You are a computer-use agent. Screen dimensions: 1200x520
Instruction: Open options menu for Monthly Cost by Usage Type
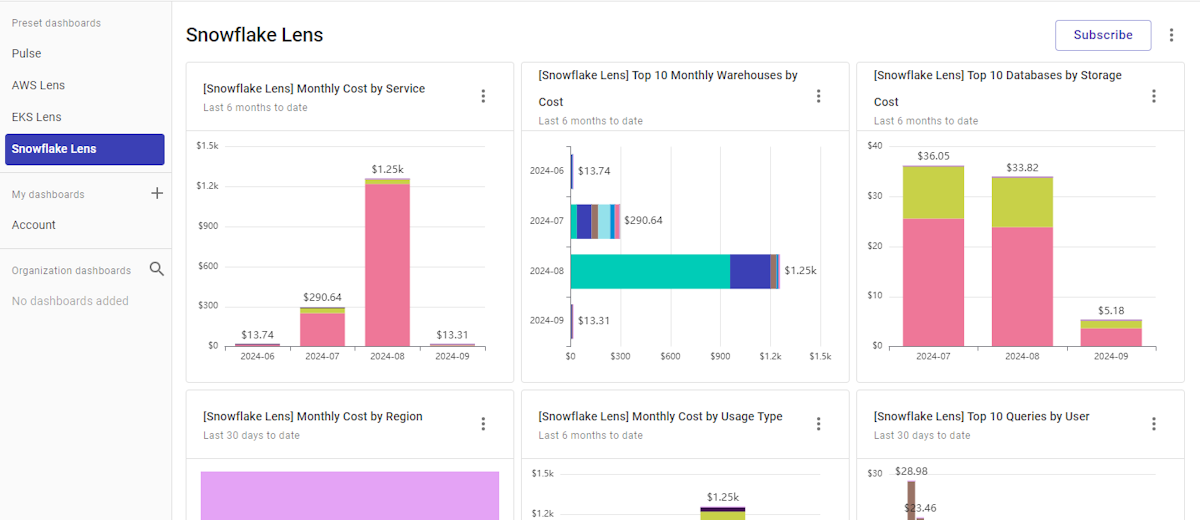pyautogui.click(x=818, y=424)
